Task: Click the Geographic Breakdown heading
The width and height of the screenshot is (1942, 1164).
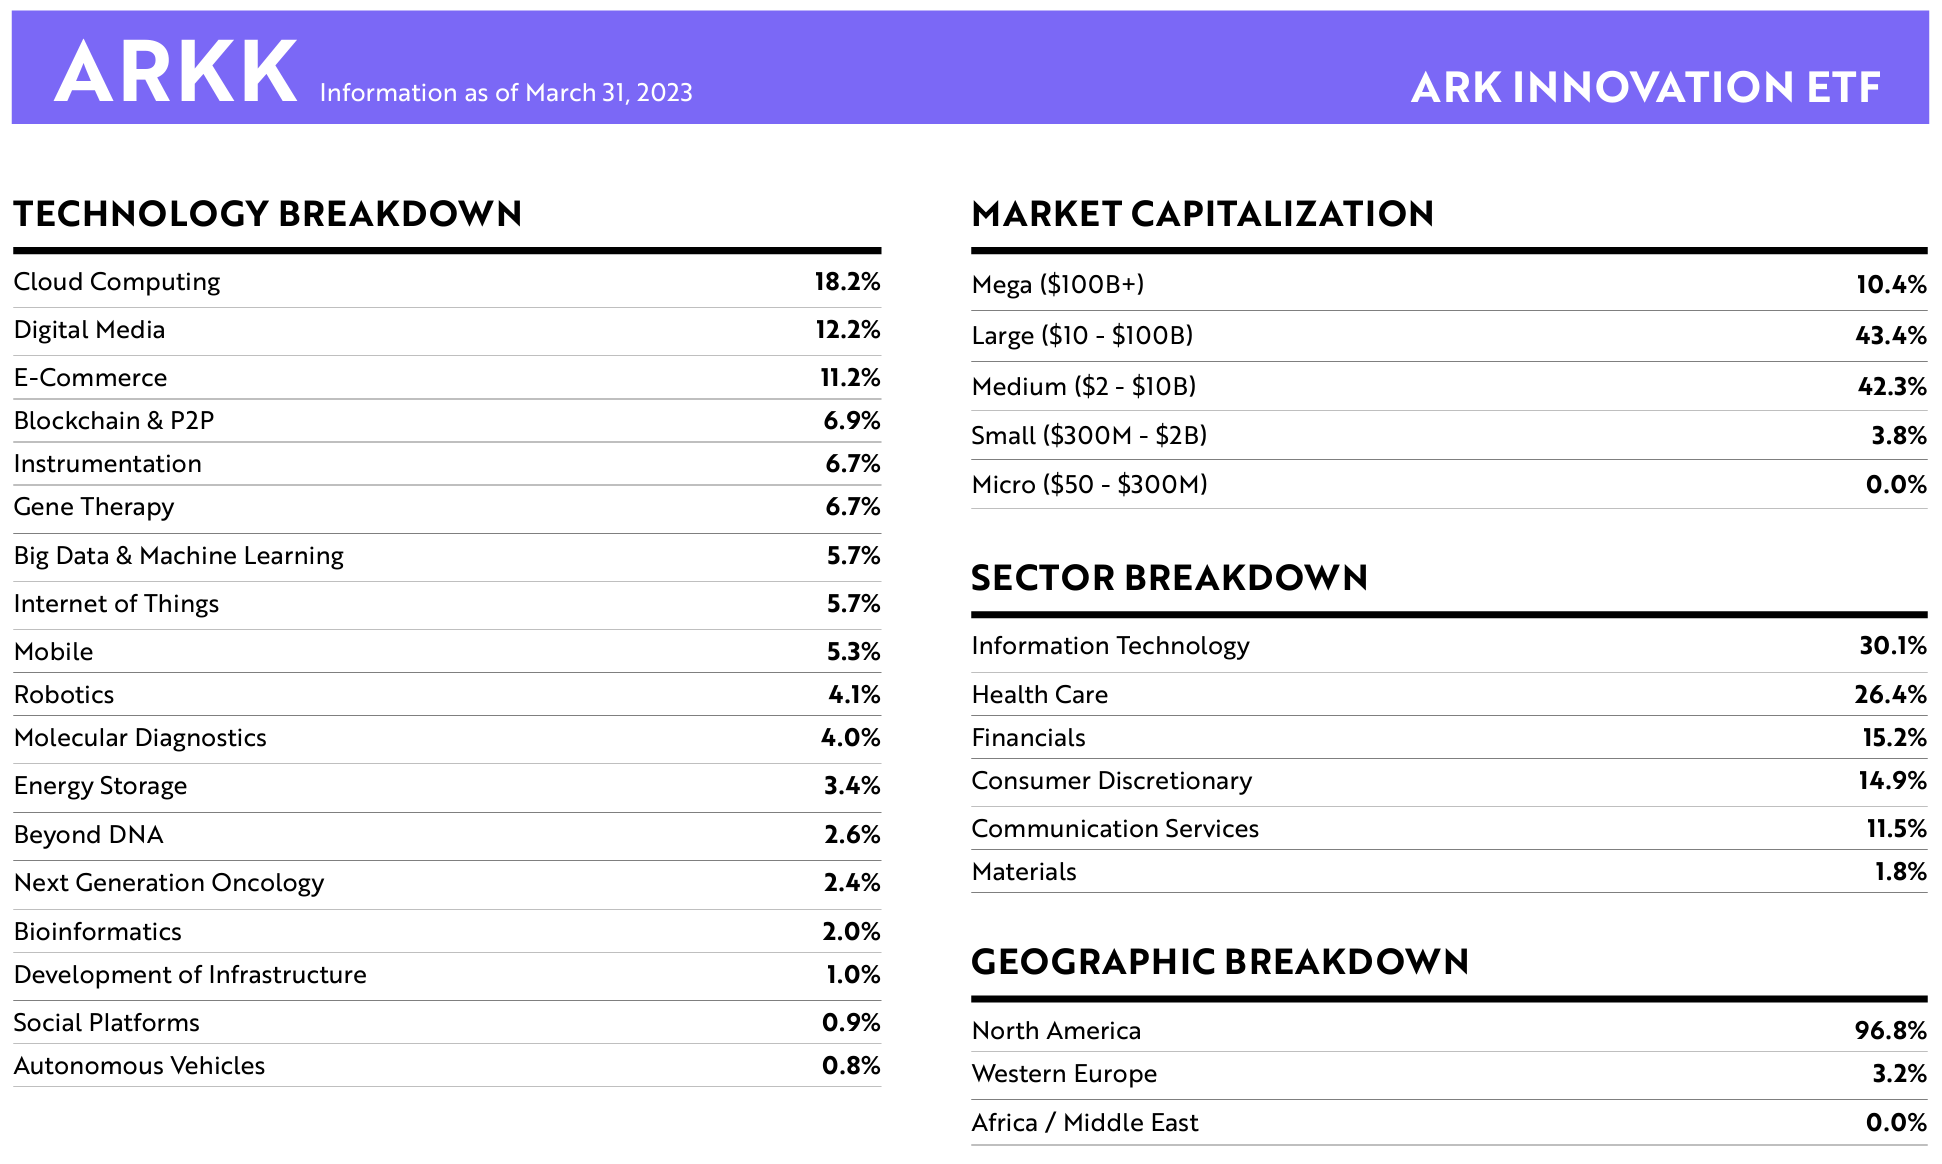Action: click(1220, 962)
